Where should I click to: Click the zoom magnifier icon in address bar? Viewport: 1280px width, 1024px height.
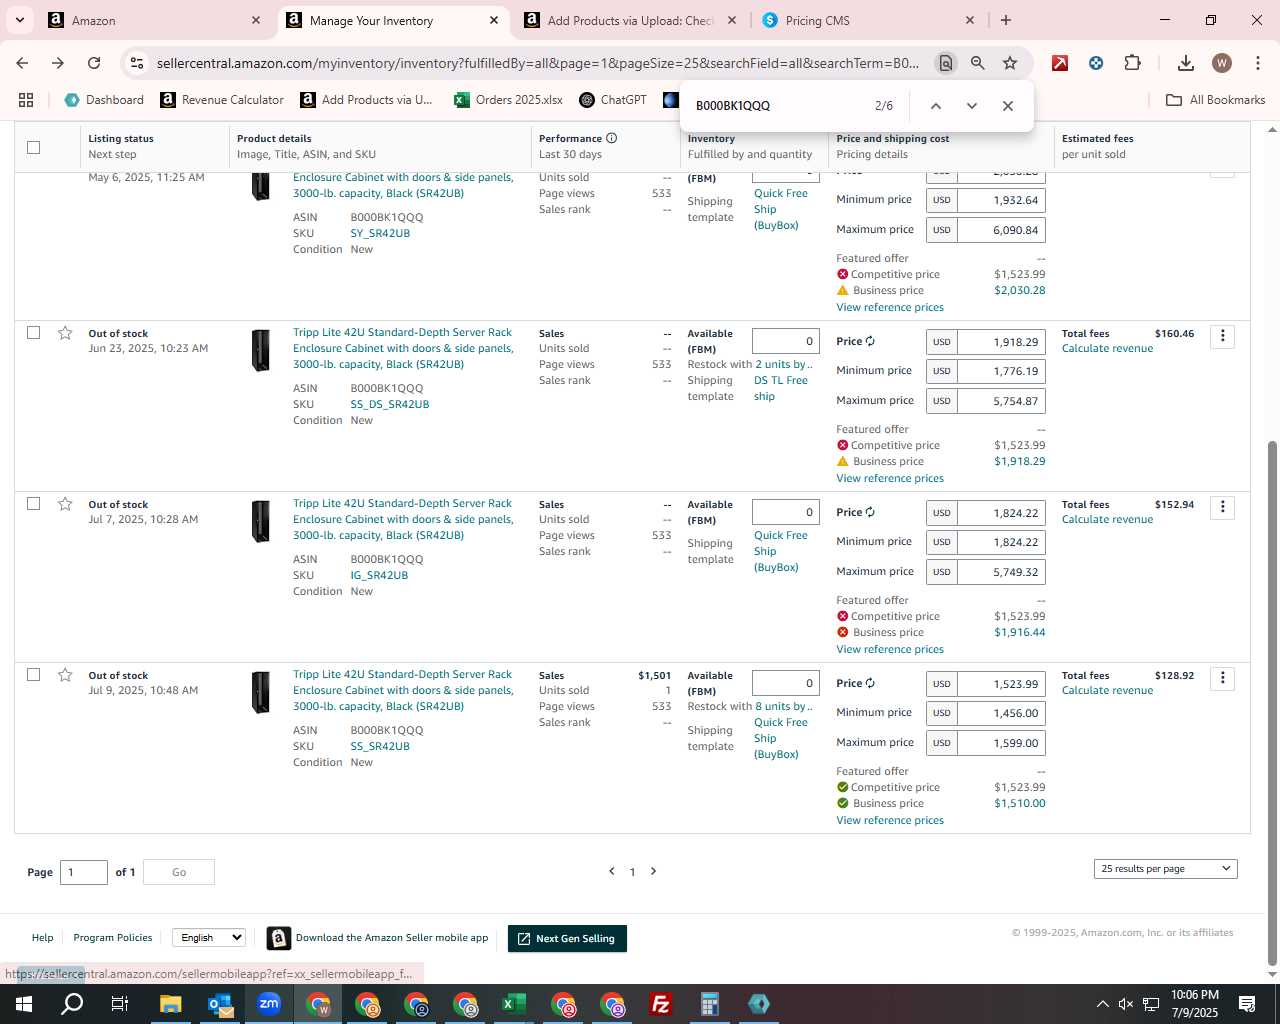pyautogui.click(x=978, y=63)
